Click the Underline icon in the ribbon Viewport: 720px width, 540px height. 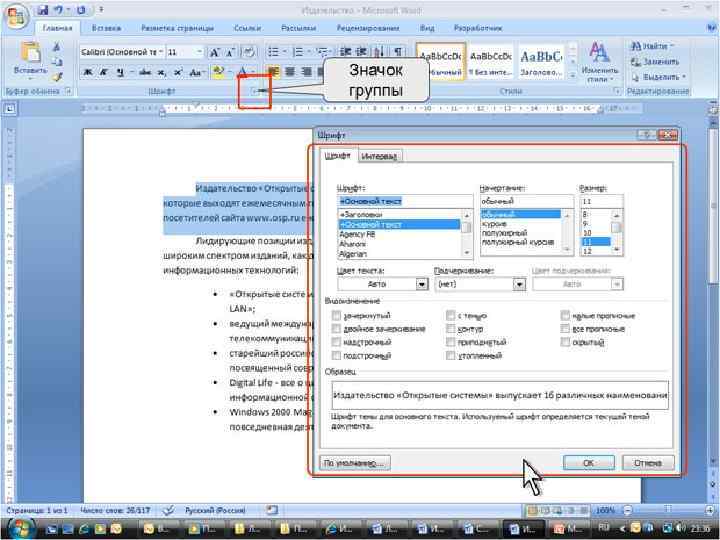(x=120, y=72)
